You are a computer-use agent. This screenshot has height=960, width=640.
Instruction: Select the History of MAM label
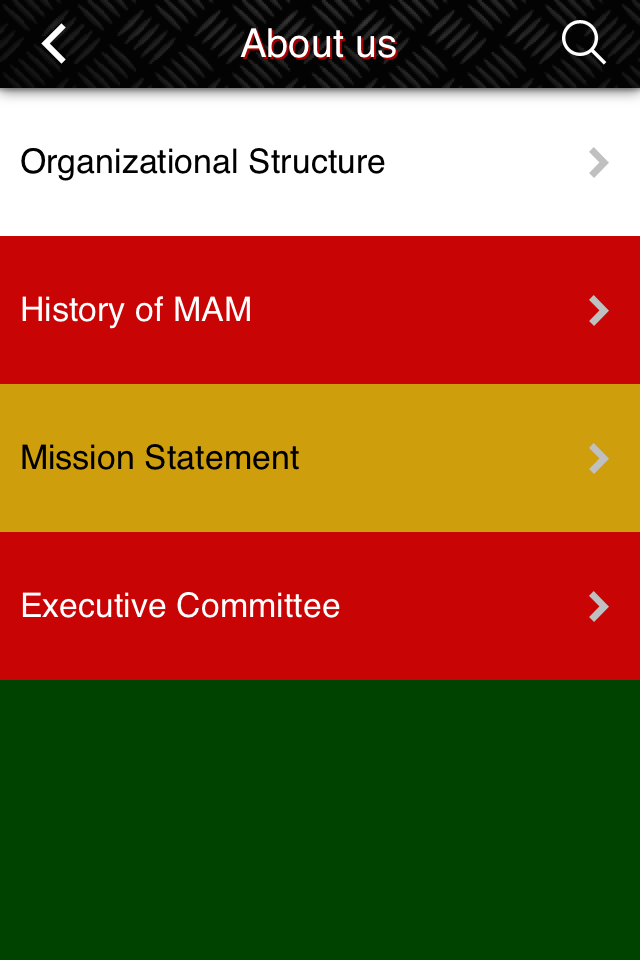136,310
